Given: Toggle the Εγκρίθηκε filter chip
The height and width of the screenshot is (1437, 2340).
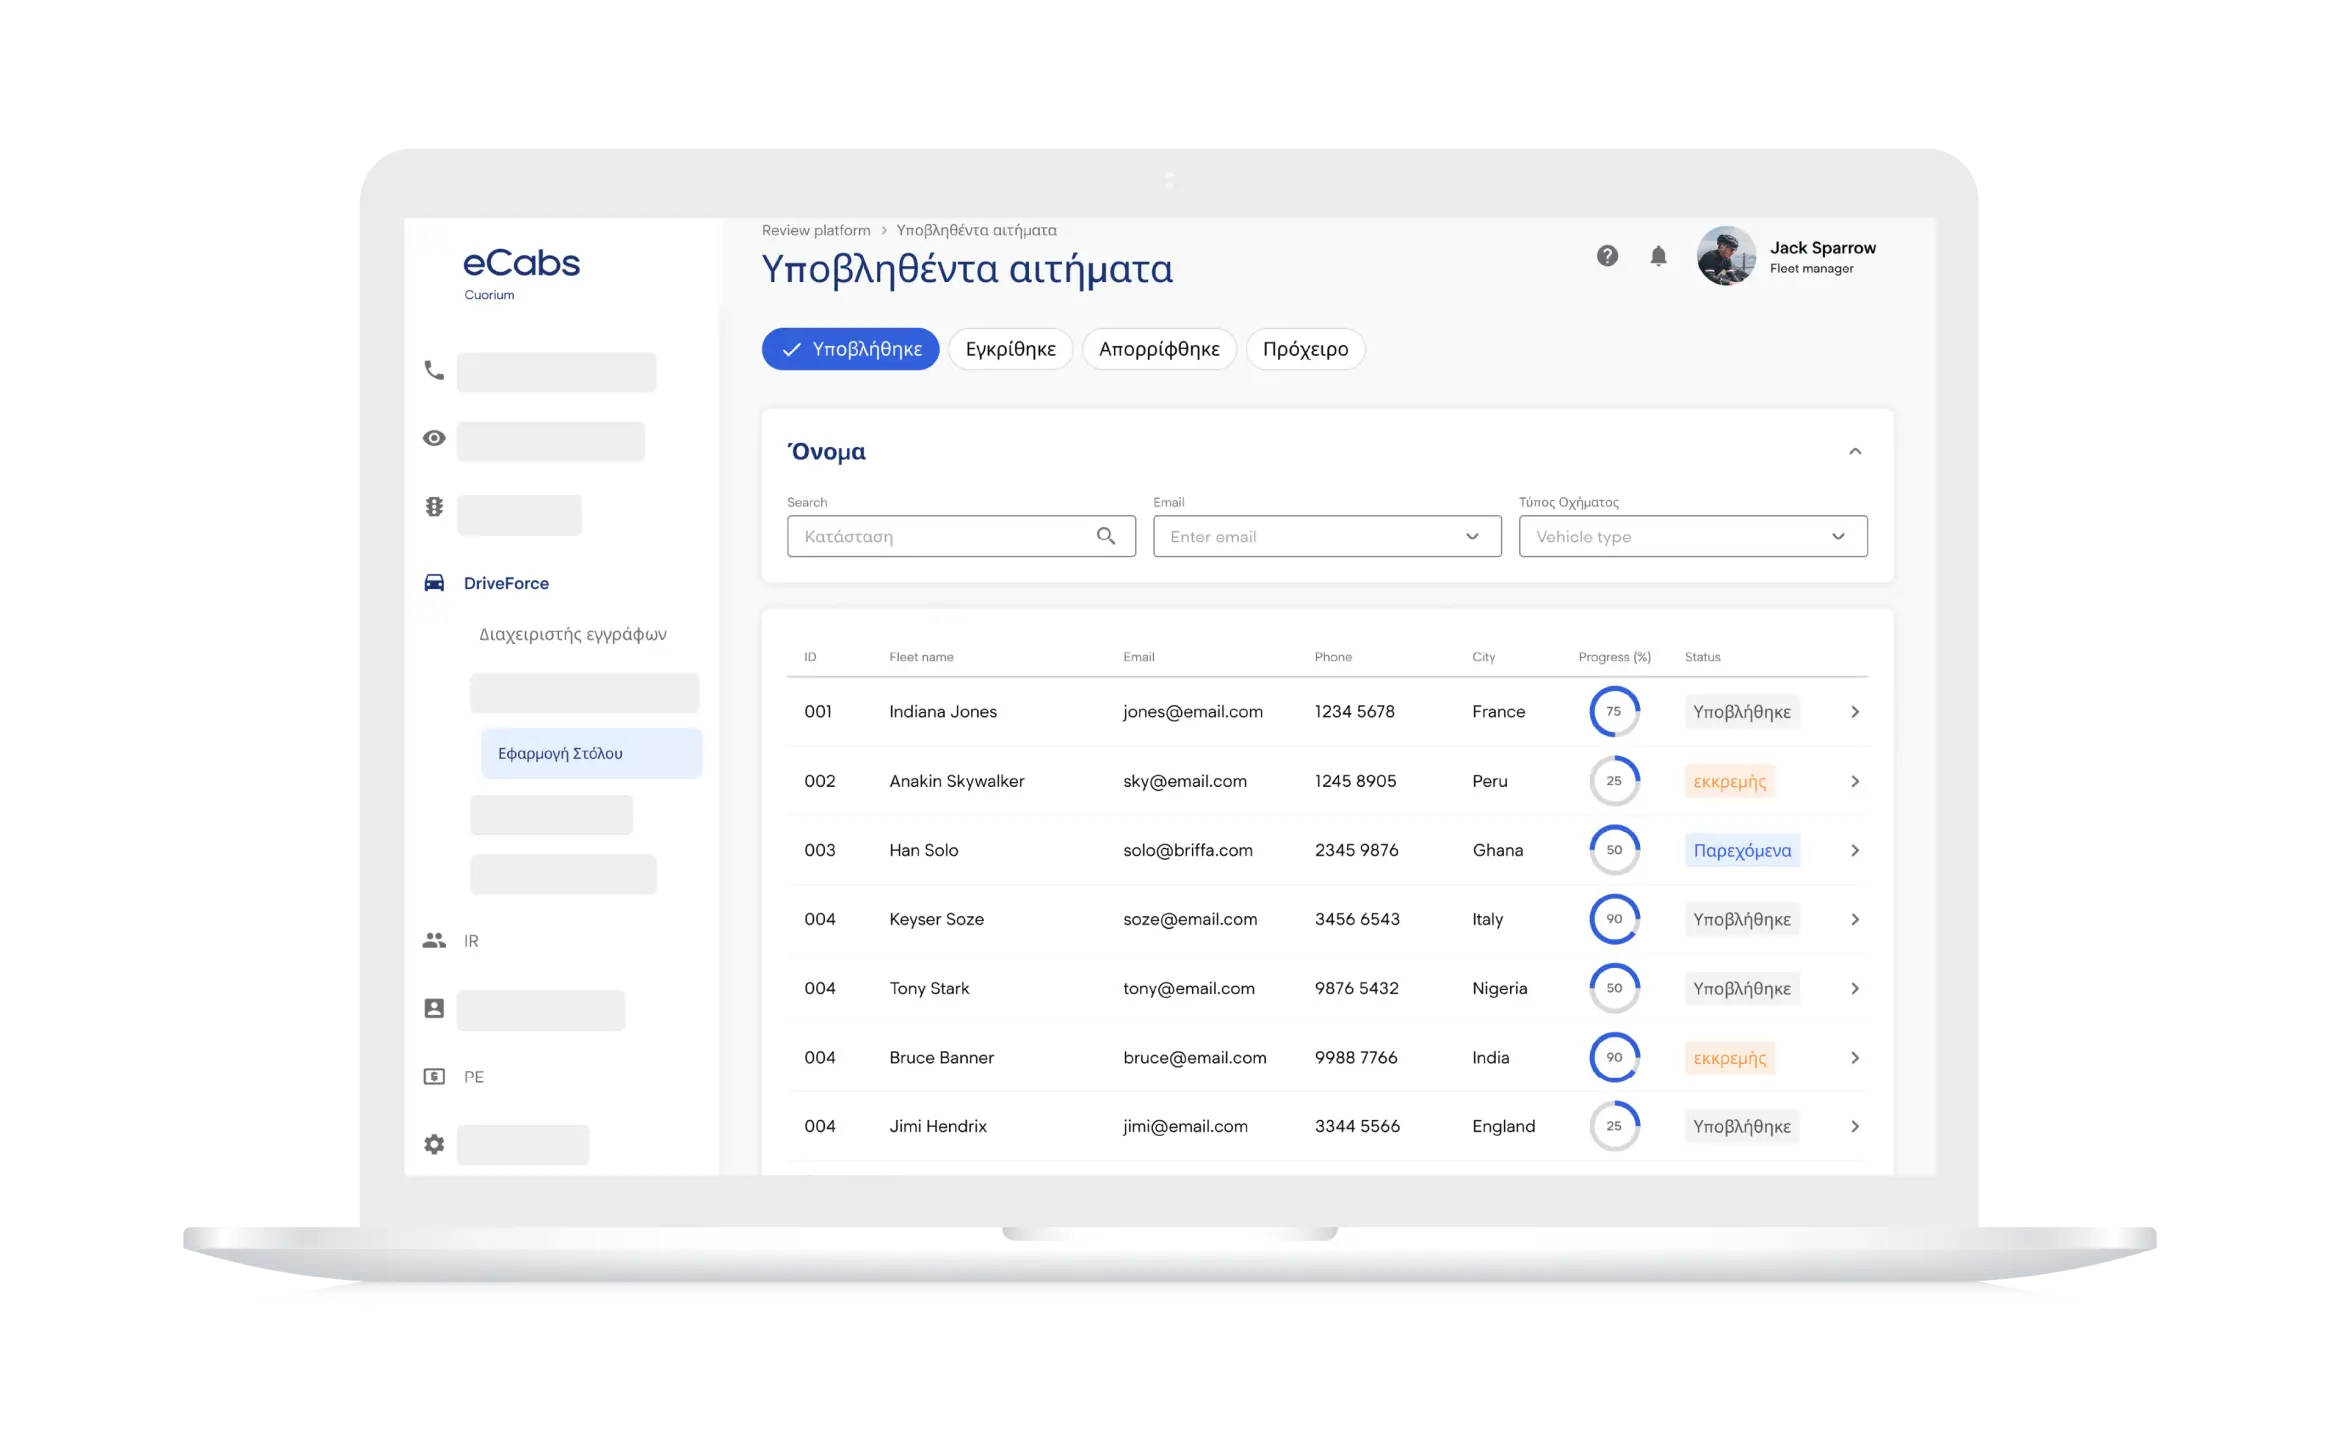Looking at the screenshot, I should [1010, 349].
